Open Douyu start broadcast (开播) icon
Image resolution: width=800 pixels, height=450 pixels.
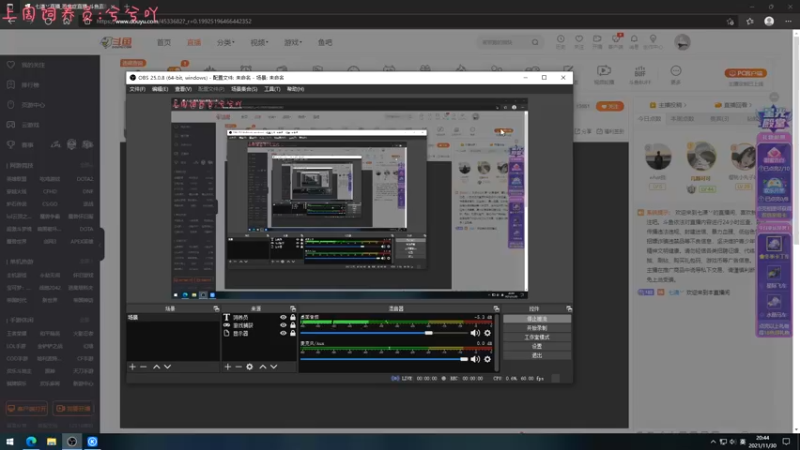coord(597,39)
